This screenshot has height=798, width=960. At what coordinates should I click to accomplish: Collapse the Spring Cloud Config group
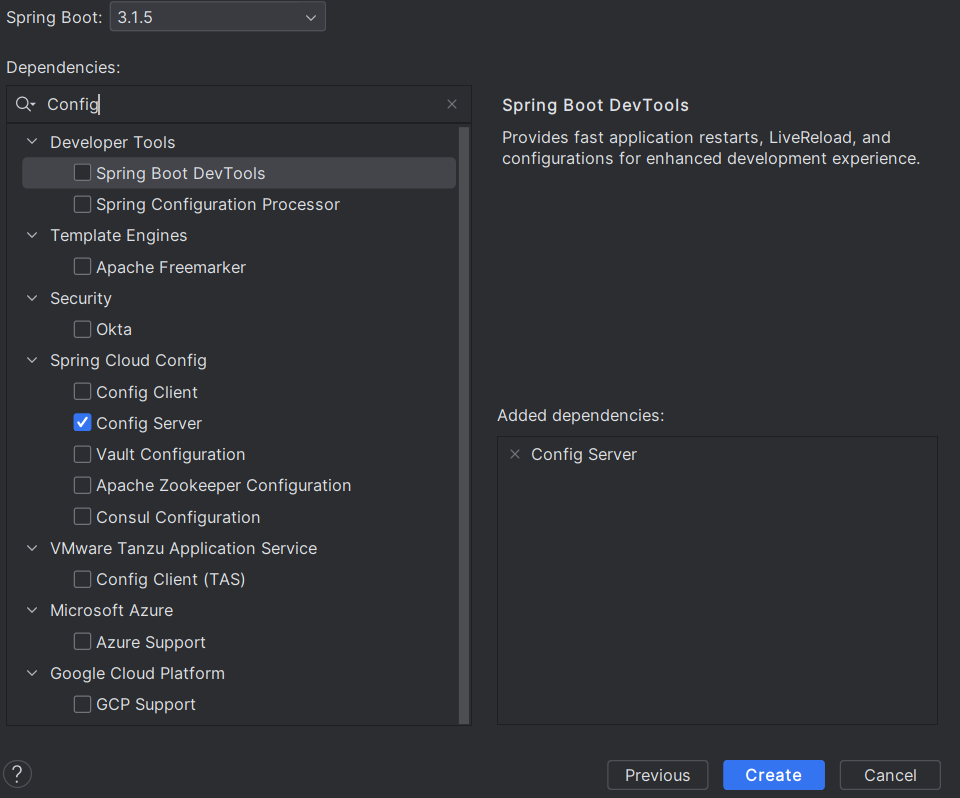click(32, 360)
